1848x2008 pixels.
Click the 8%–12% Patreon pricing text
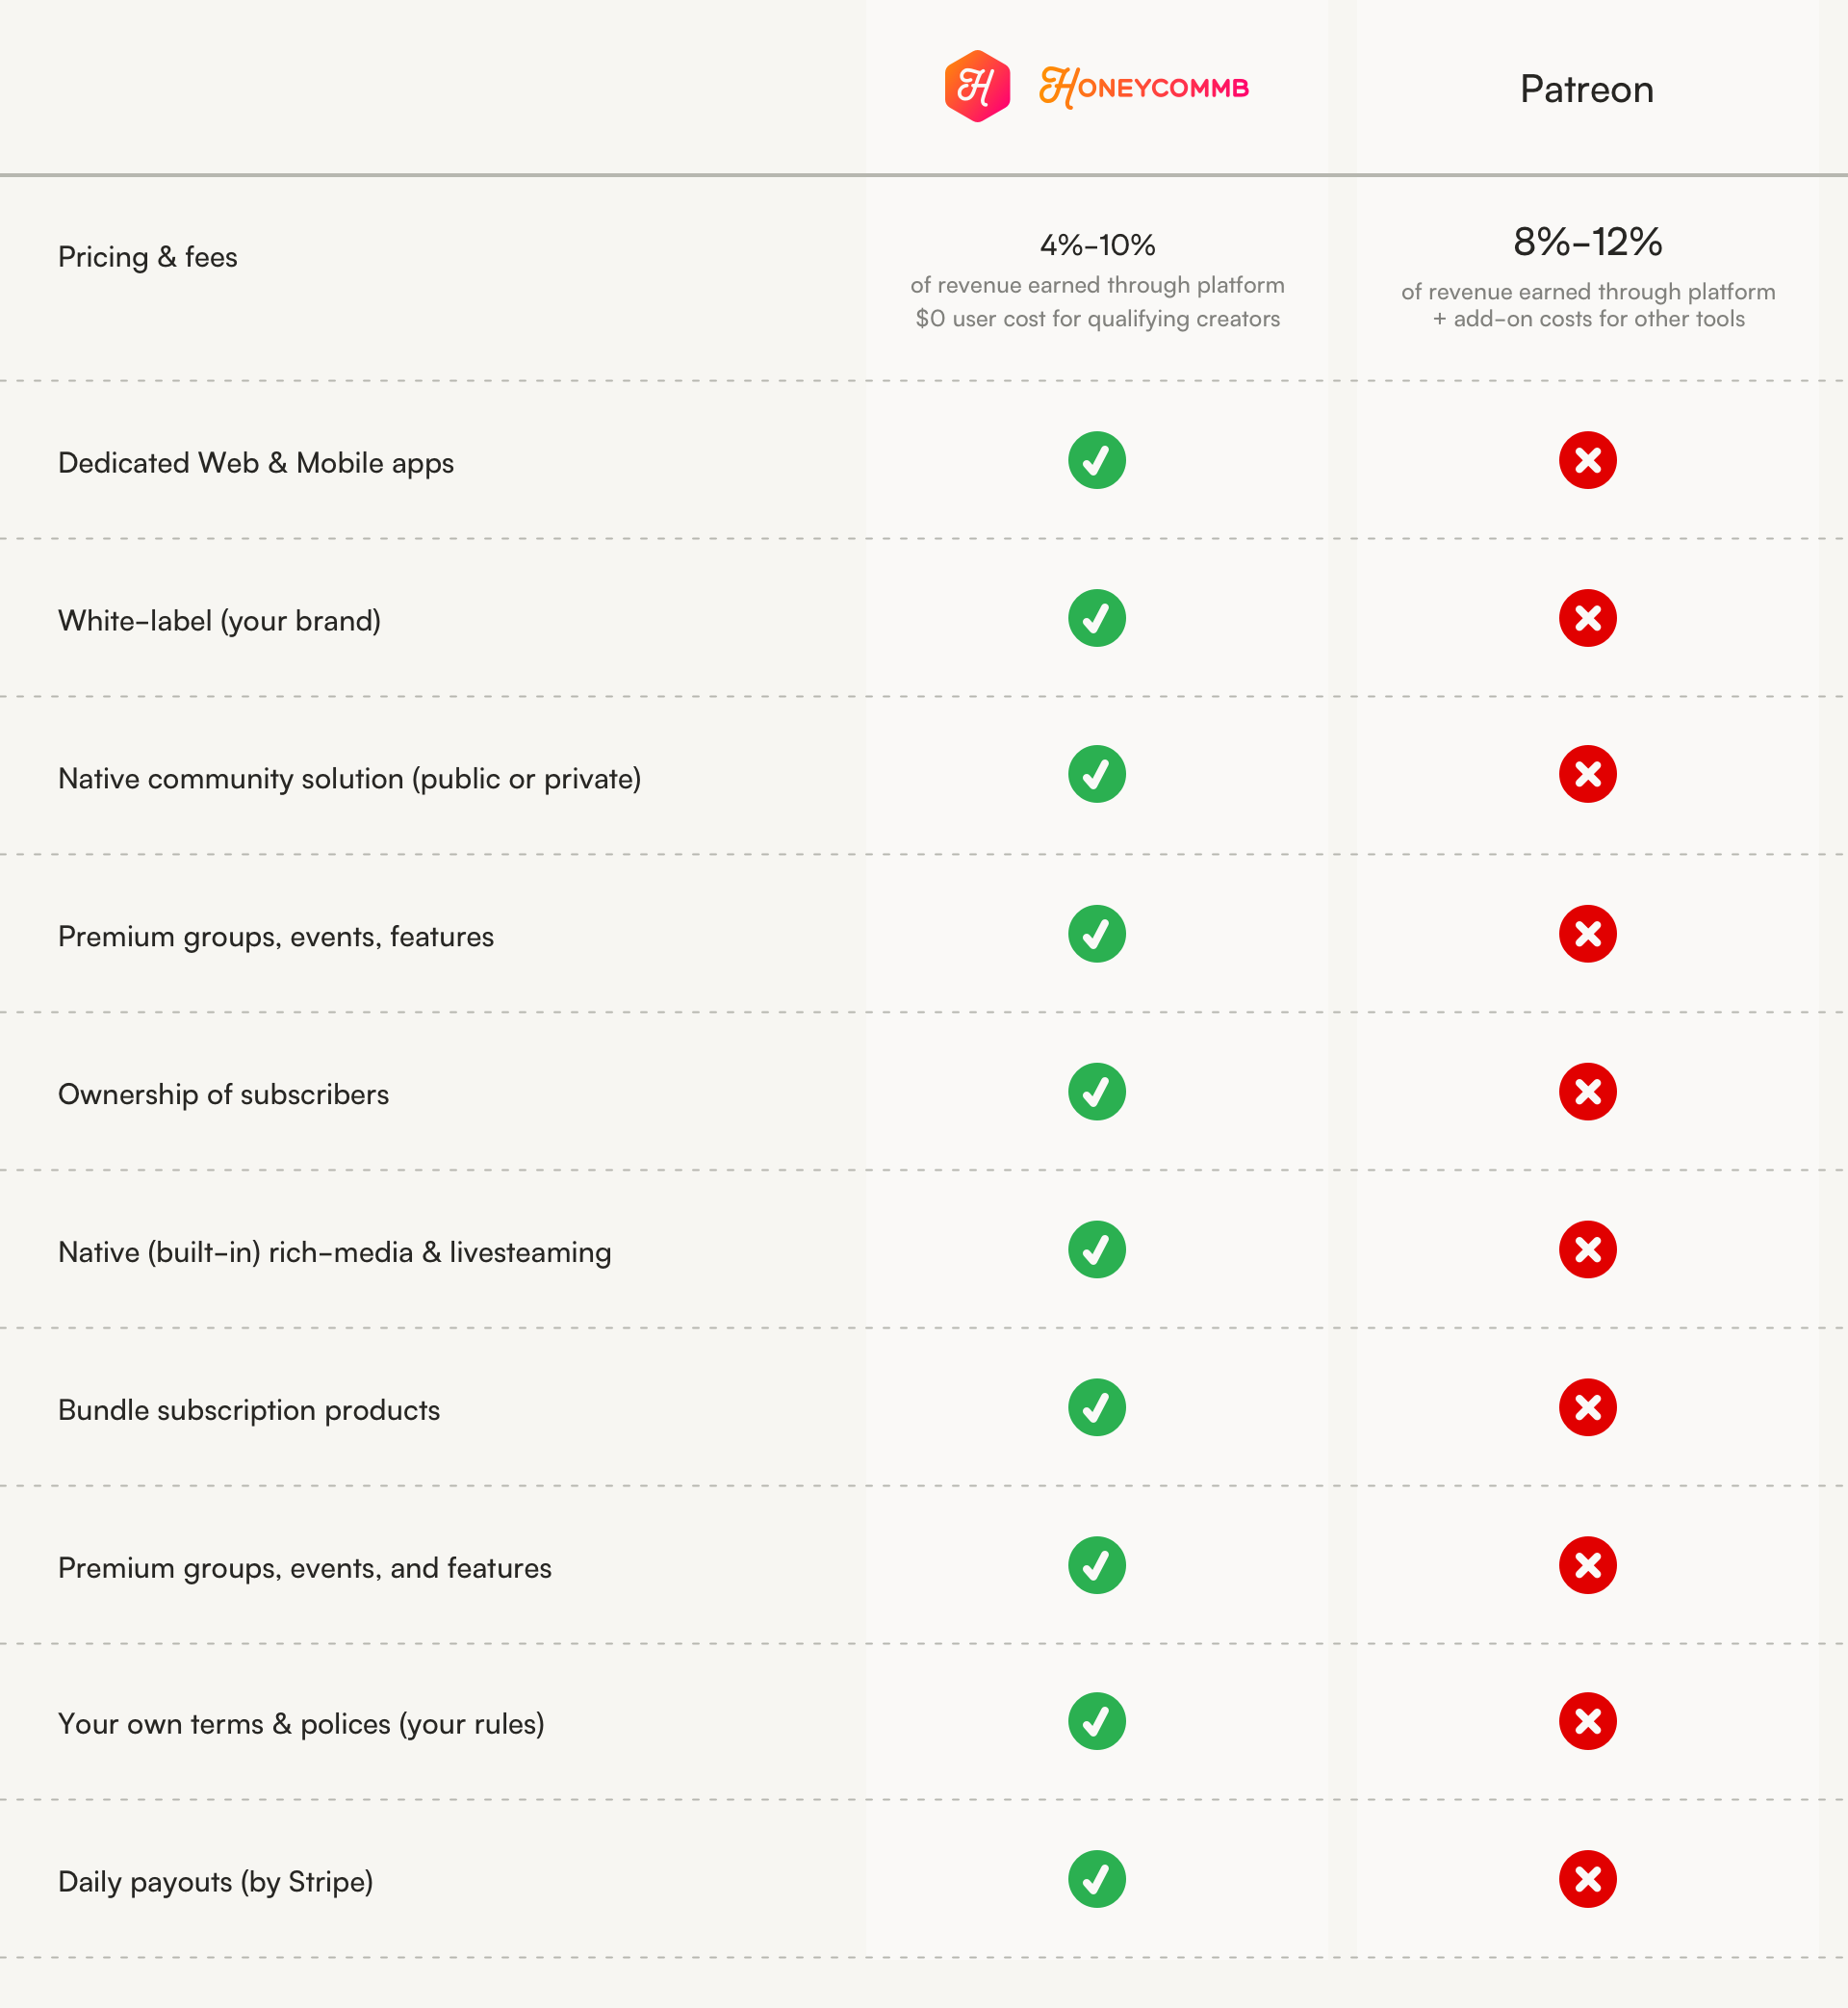(1588, 241)
